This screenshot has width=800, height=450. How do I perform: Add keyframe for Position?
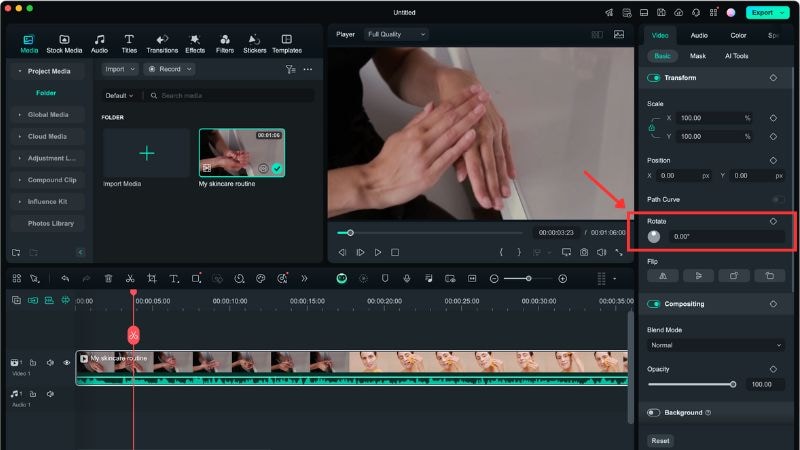click(773, 161)
